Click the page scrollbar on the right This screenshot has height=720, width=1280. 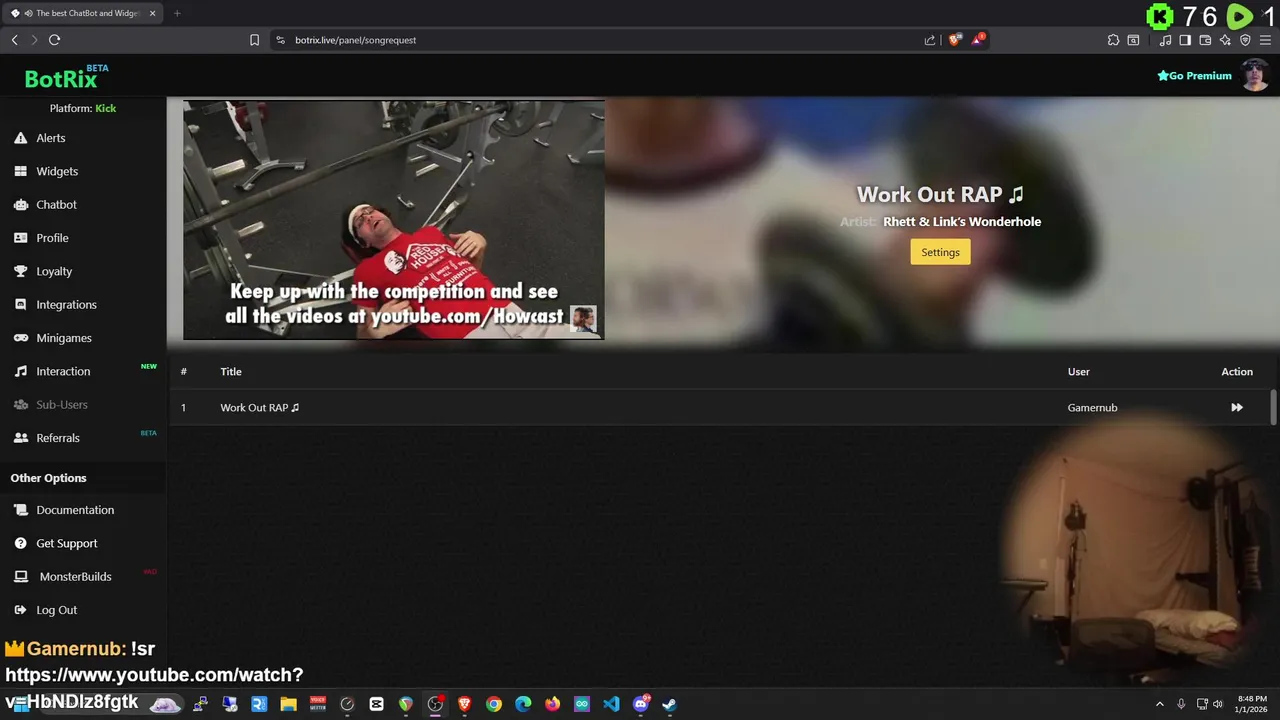tap(1274, 407)
